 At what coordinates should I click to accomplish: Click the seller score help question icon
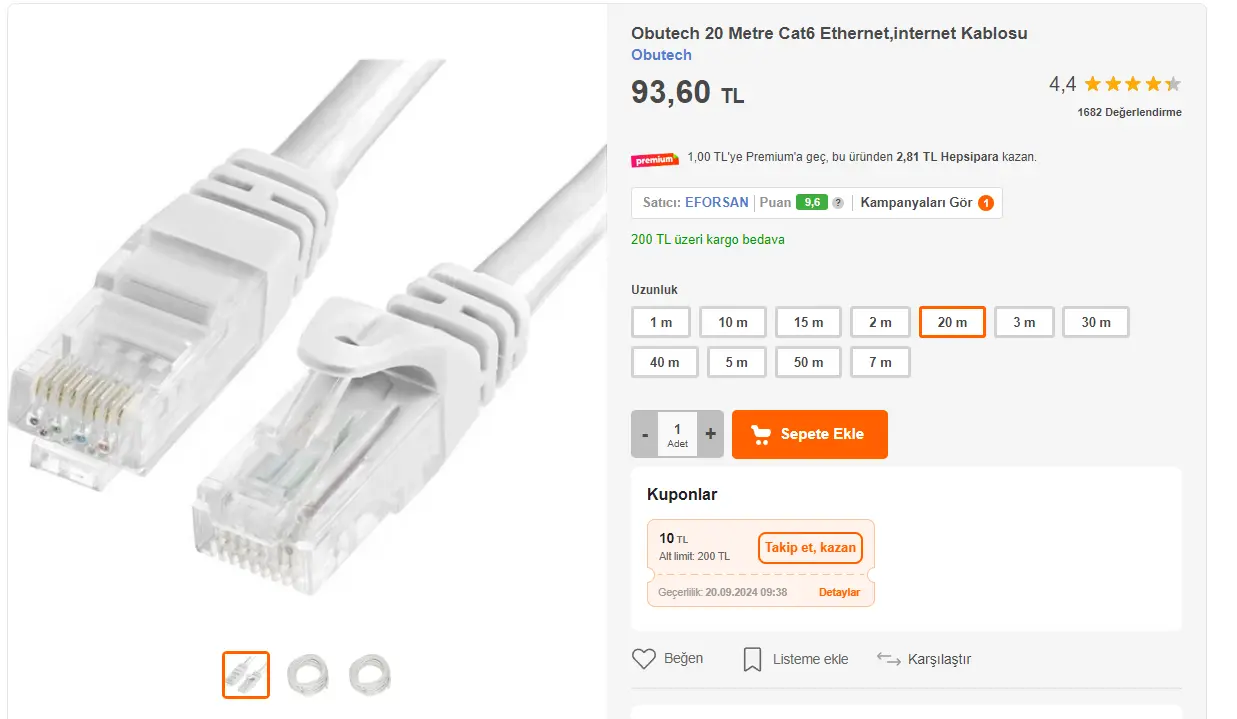tap(838, 203)
